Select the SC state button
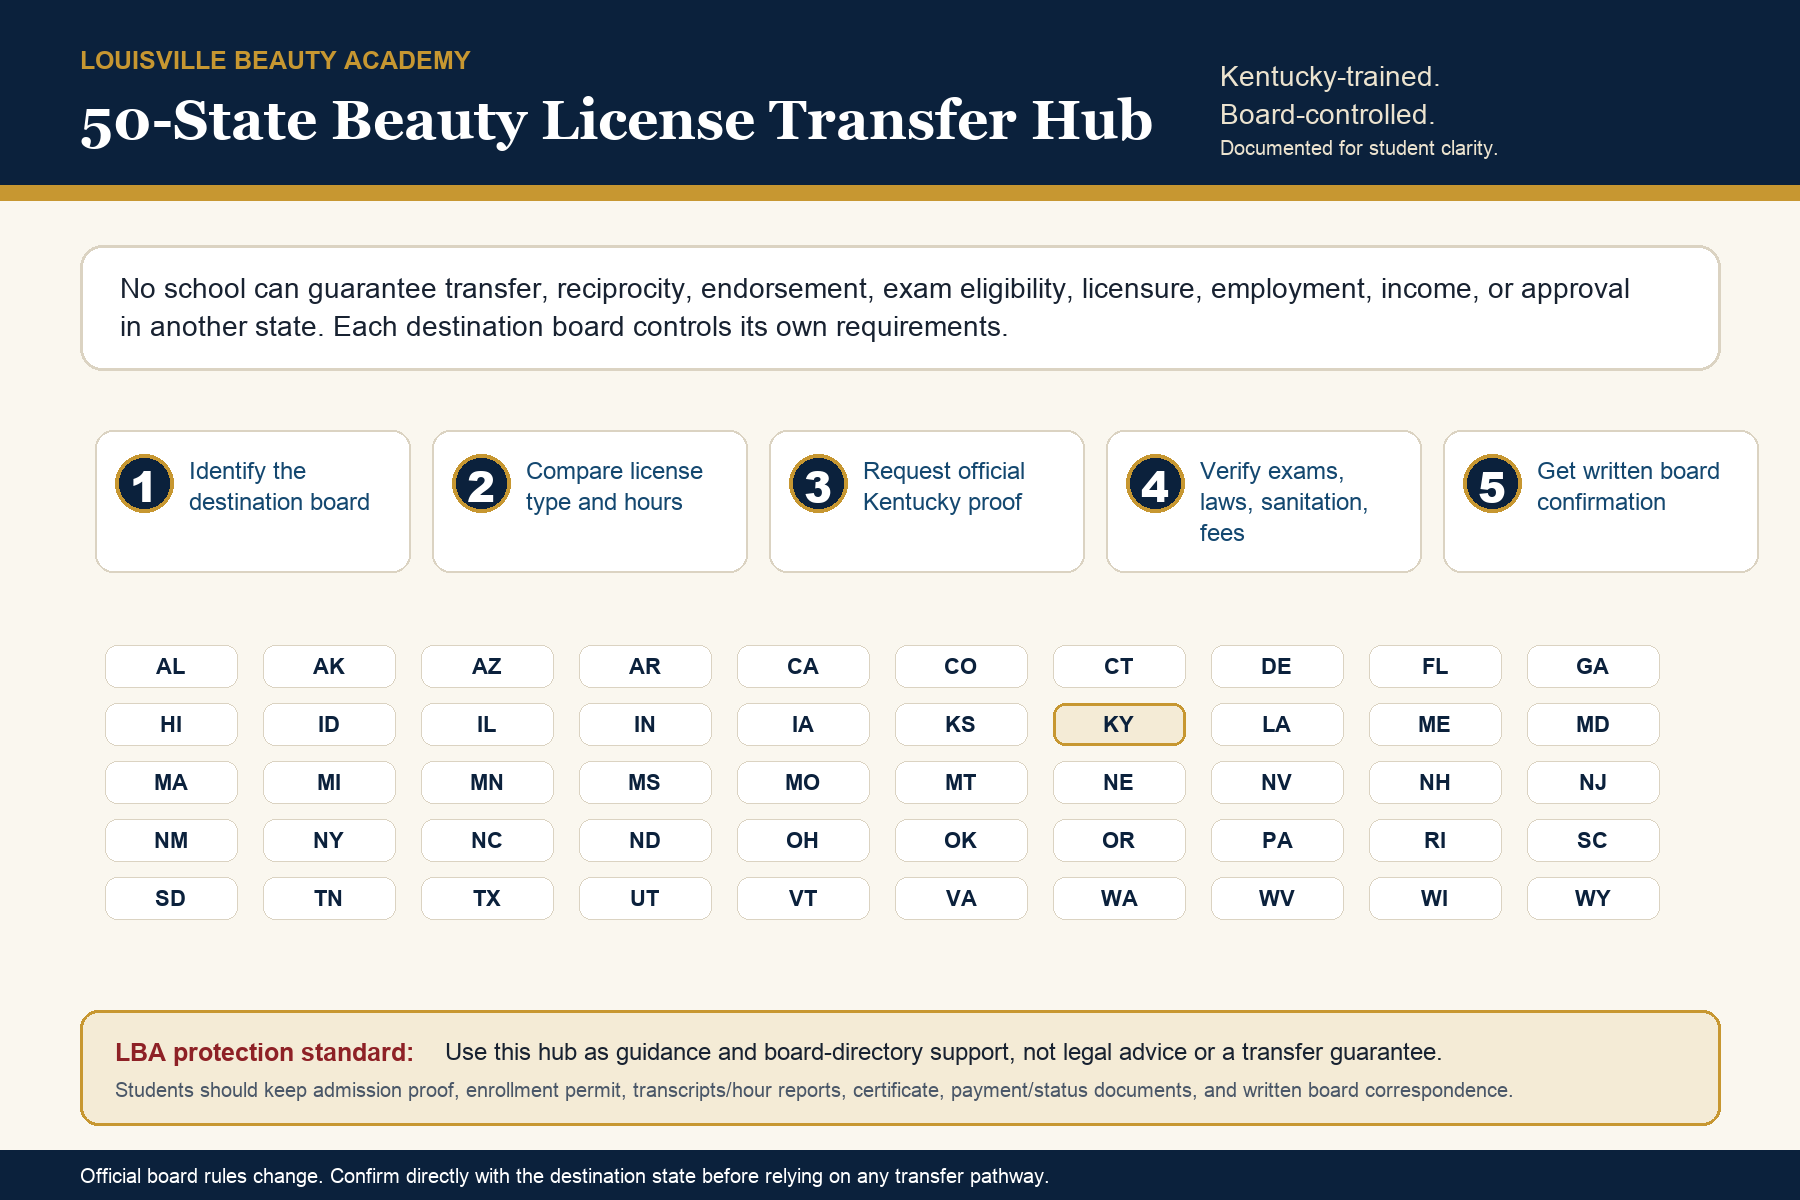This screenshot has height=1200, width=1800. click(x=1593, y=840)
